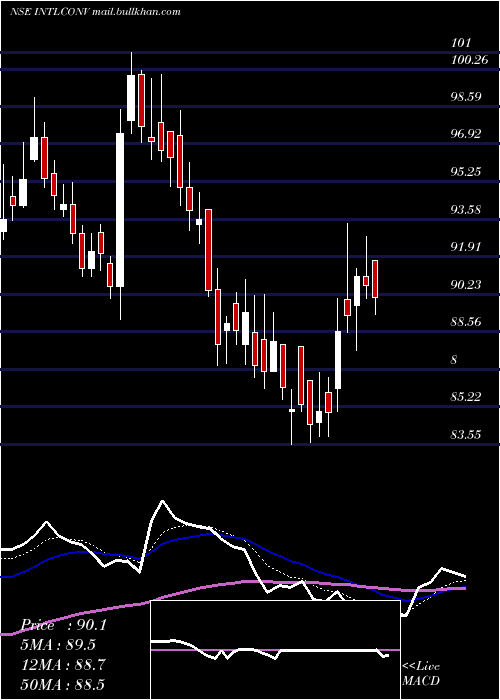Click inside the MACD inset chart box
This screenshot has width=500, height=700.
click(x=275, y=650)
